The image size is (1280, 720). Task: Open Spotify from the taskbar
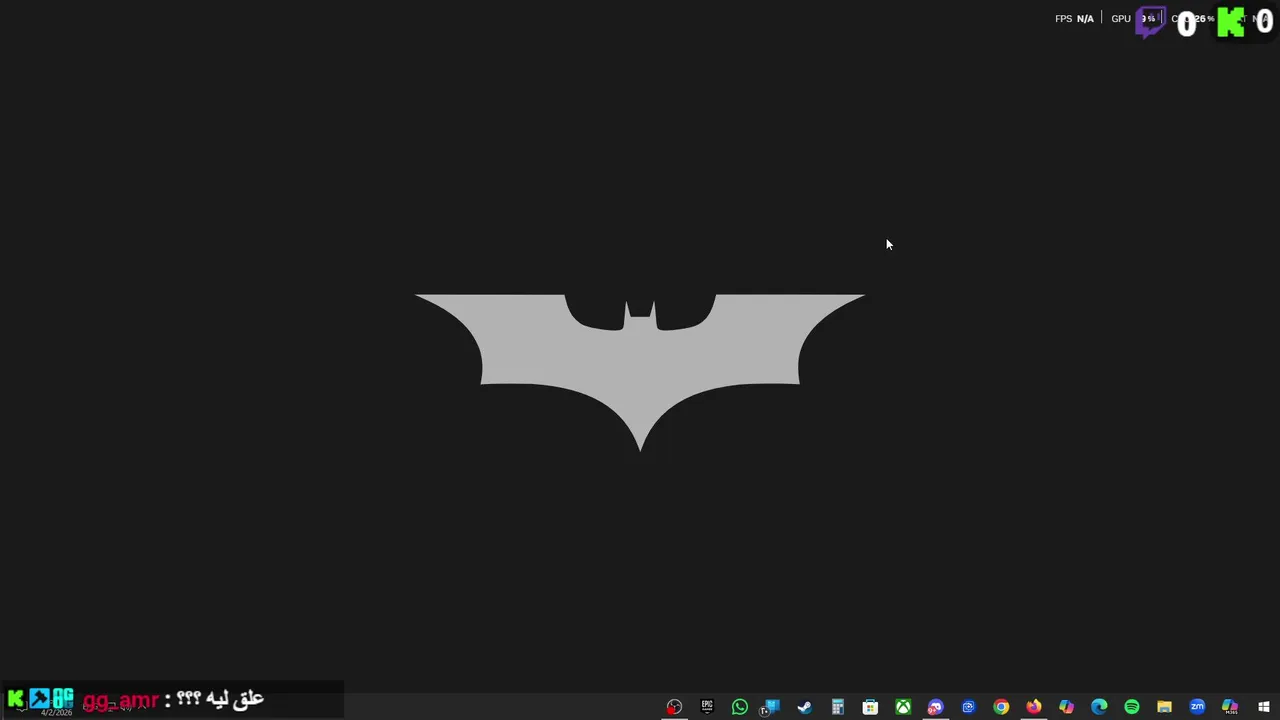1132,707
